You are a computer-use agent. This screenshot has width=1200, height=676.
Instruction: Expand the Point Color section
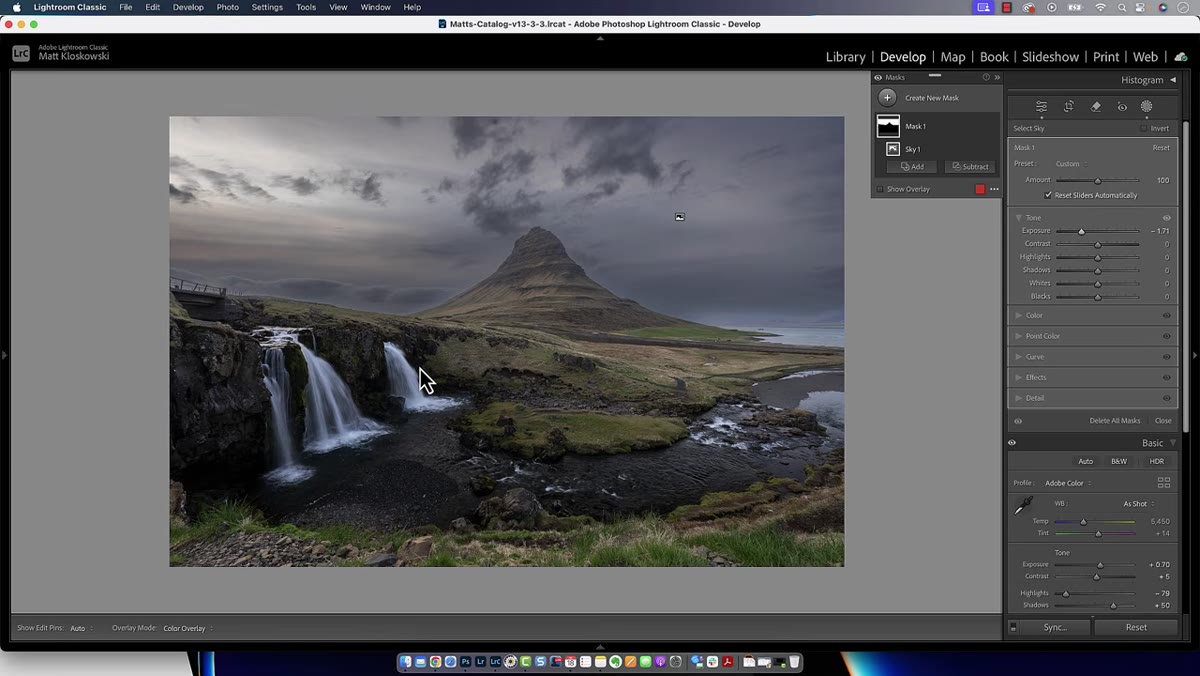(1042, 336)
